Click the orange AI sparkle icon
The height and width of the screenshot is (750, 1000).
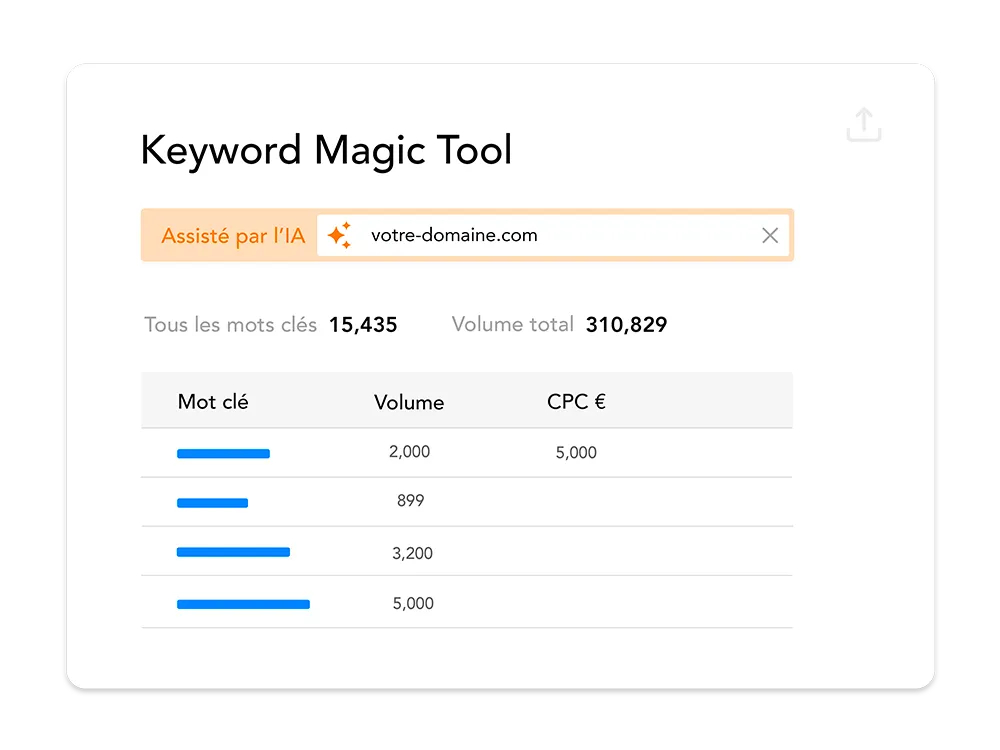(x=339, y=235)
